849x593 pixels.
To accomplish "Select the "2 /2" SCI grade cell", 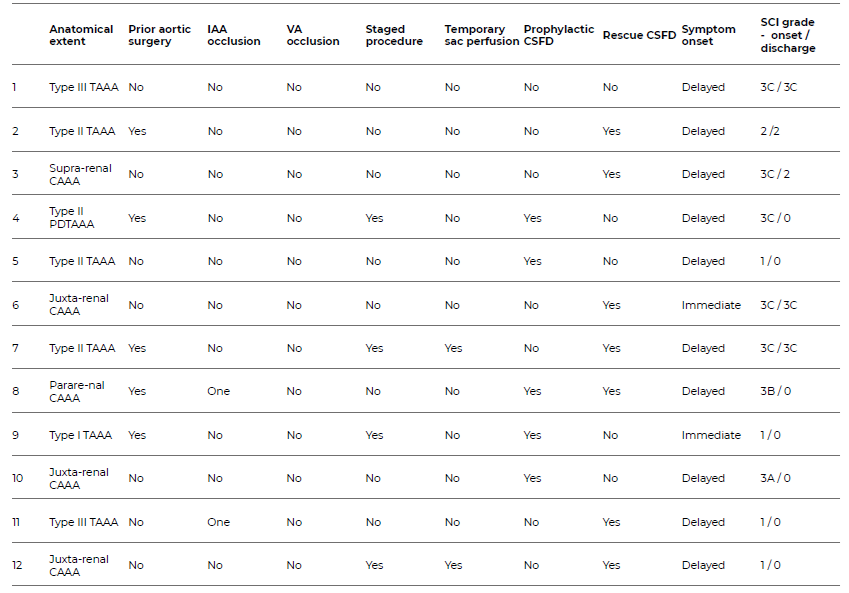I will pyautogui.click(x=771, y=131).
